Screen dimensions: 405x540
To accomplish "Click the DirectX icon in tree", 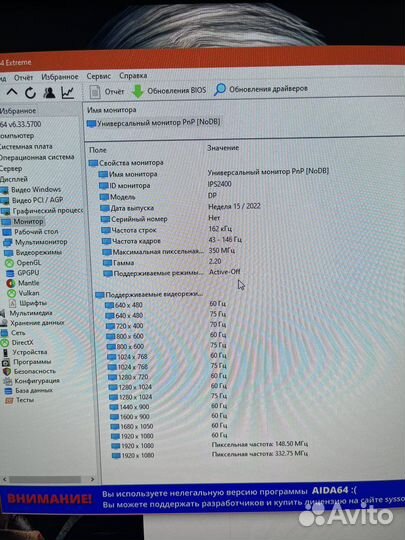I will pos(4,343).
